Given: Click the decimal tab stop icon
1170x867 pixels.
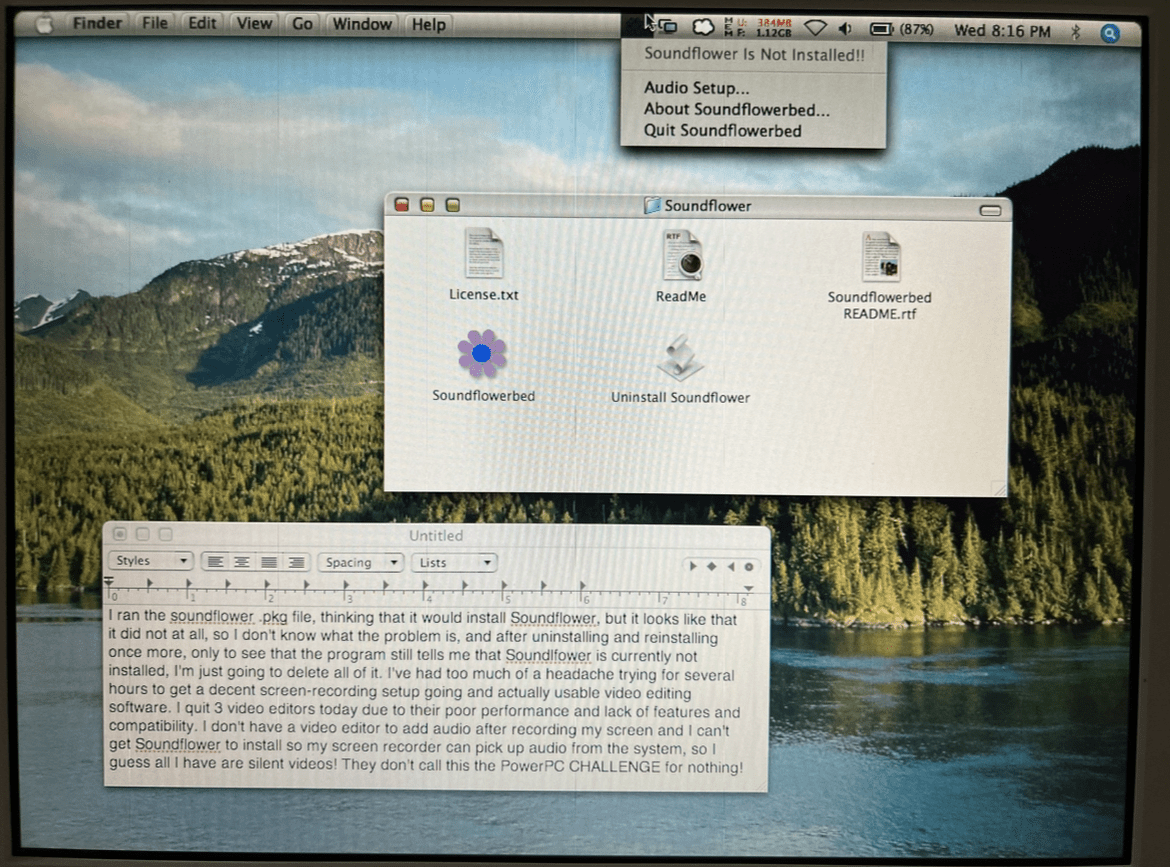Looking at the screenshot, I should tap(748, 566).
